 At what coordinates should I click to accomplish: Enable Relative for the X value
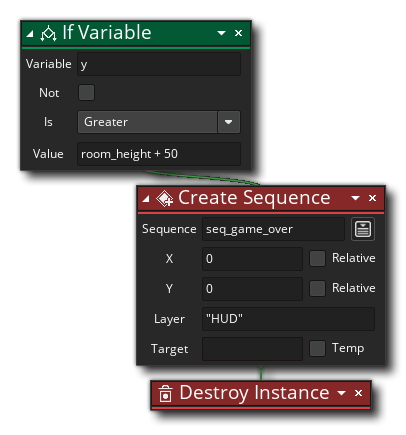coord(317,259)
